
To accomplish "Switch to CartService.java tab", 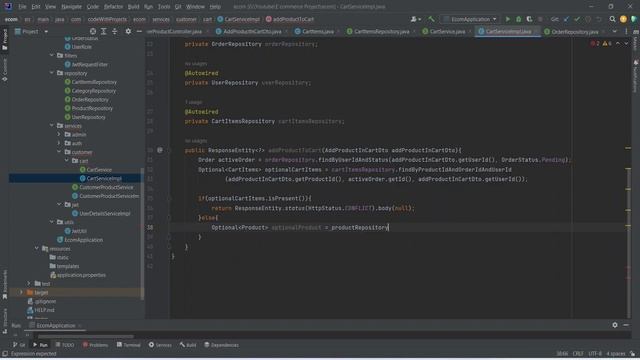I will coord(443,31).
